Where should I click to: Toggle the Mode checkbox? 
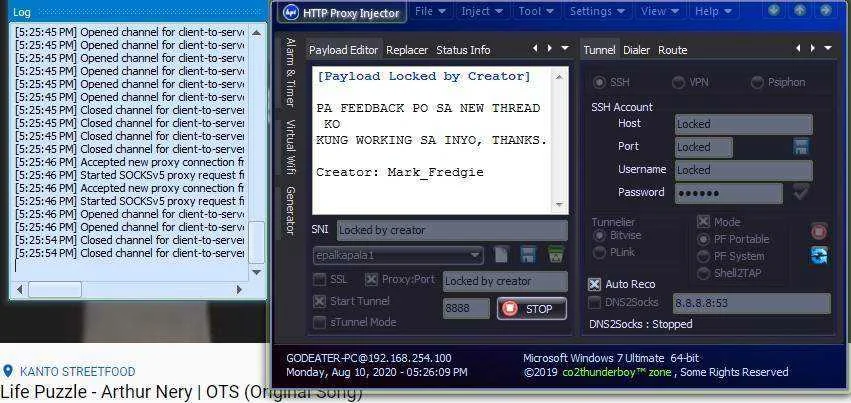tap(703, 222)
